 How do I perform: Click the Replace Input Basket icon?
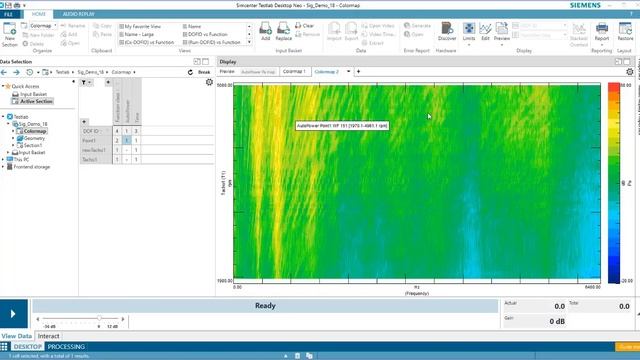(x=283, y=31)
